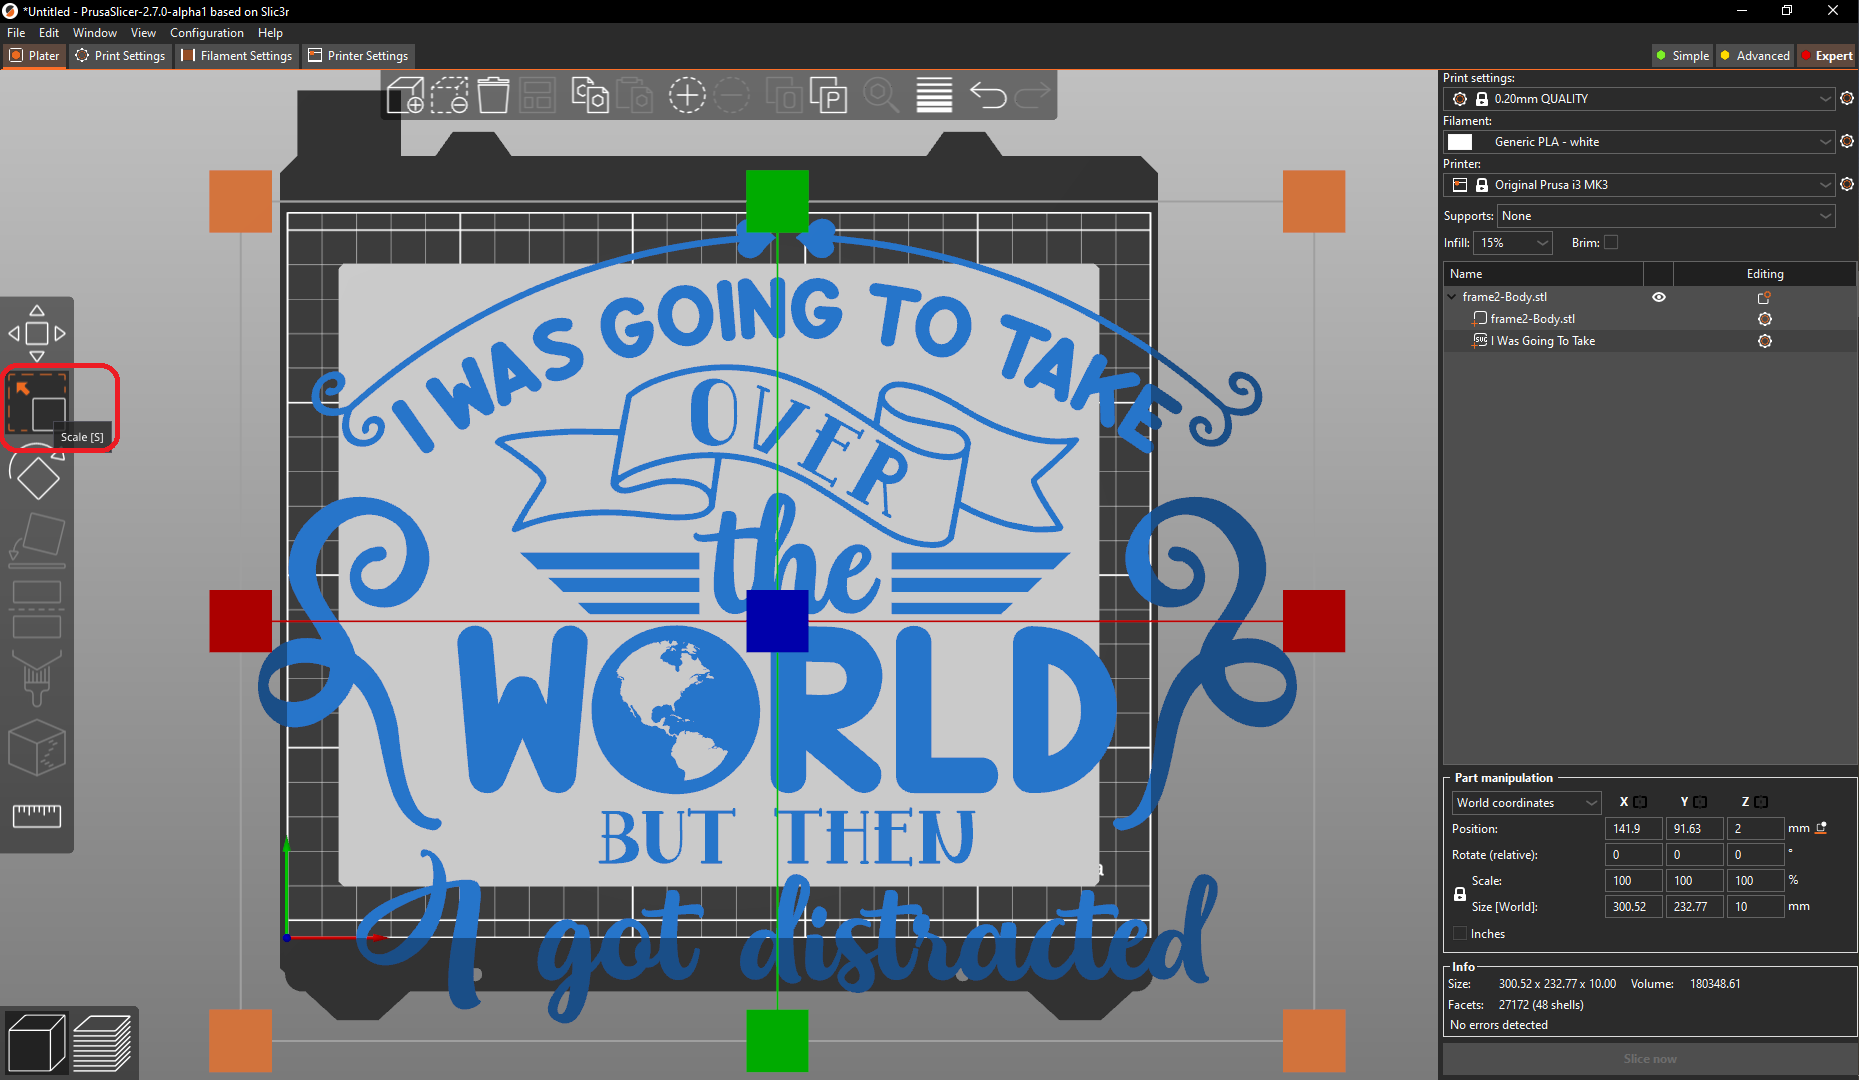Select the Place on face tool

click(x=37, y=538)
